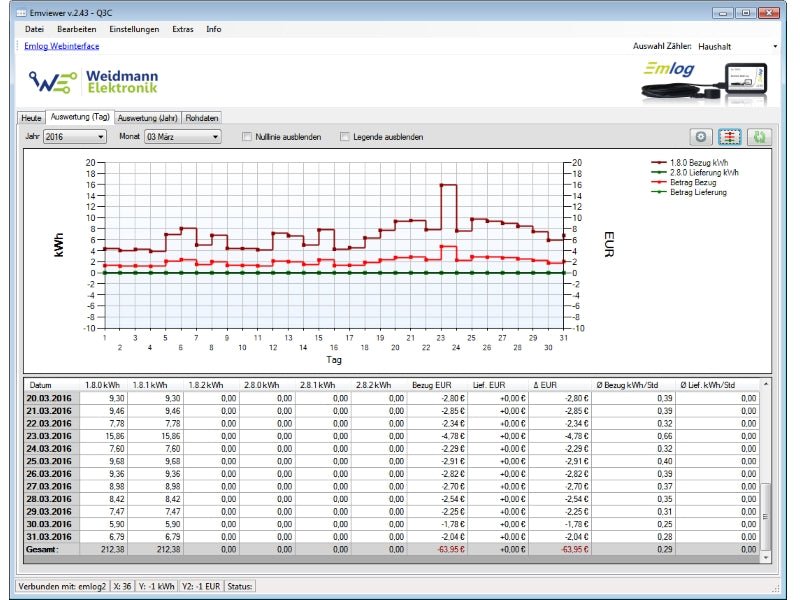Screen dimensions: 800x600
Task: Open the settings gear in the toolbar
Action: (x=702, y=136)
